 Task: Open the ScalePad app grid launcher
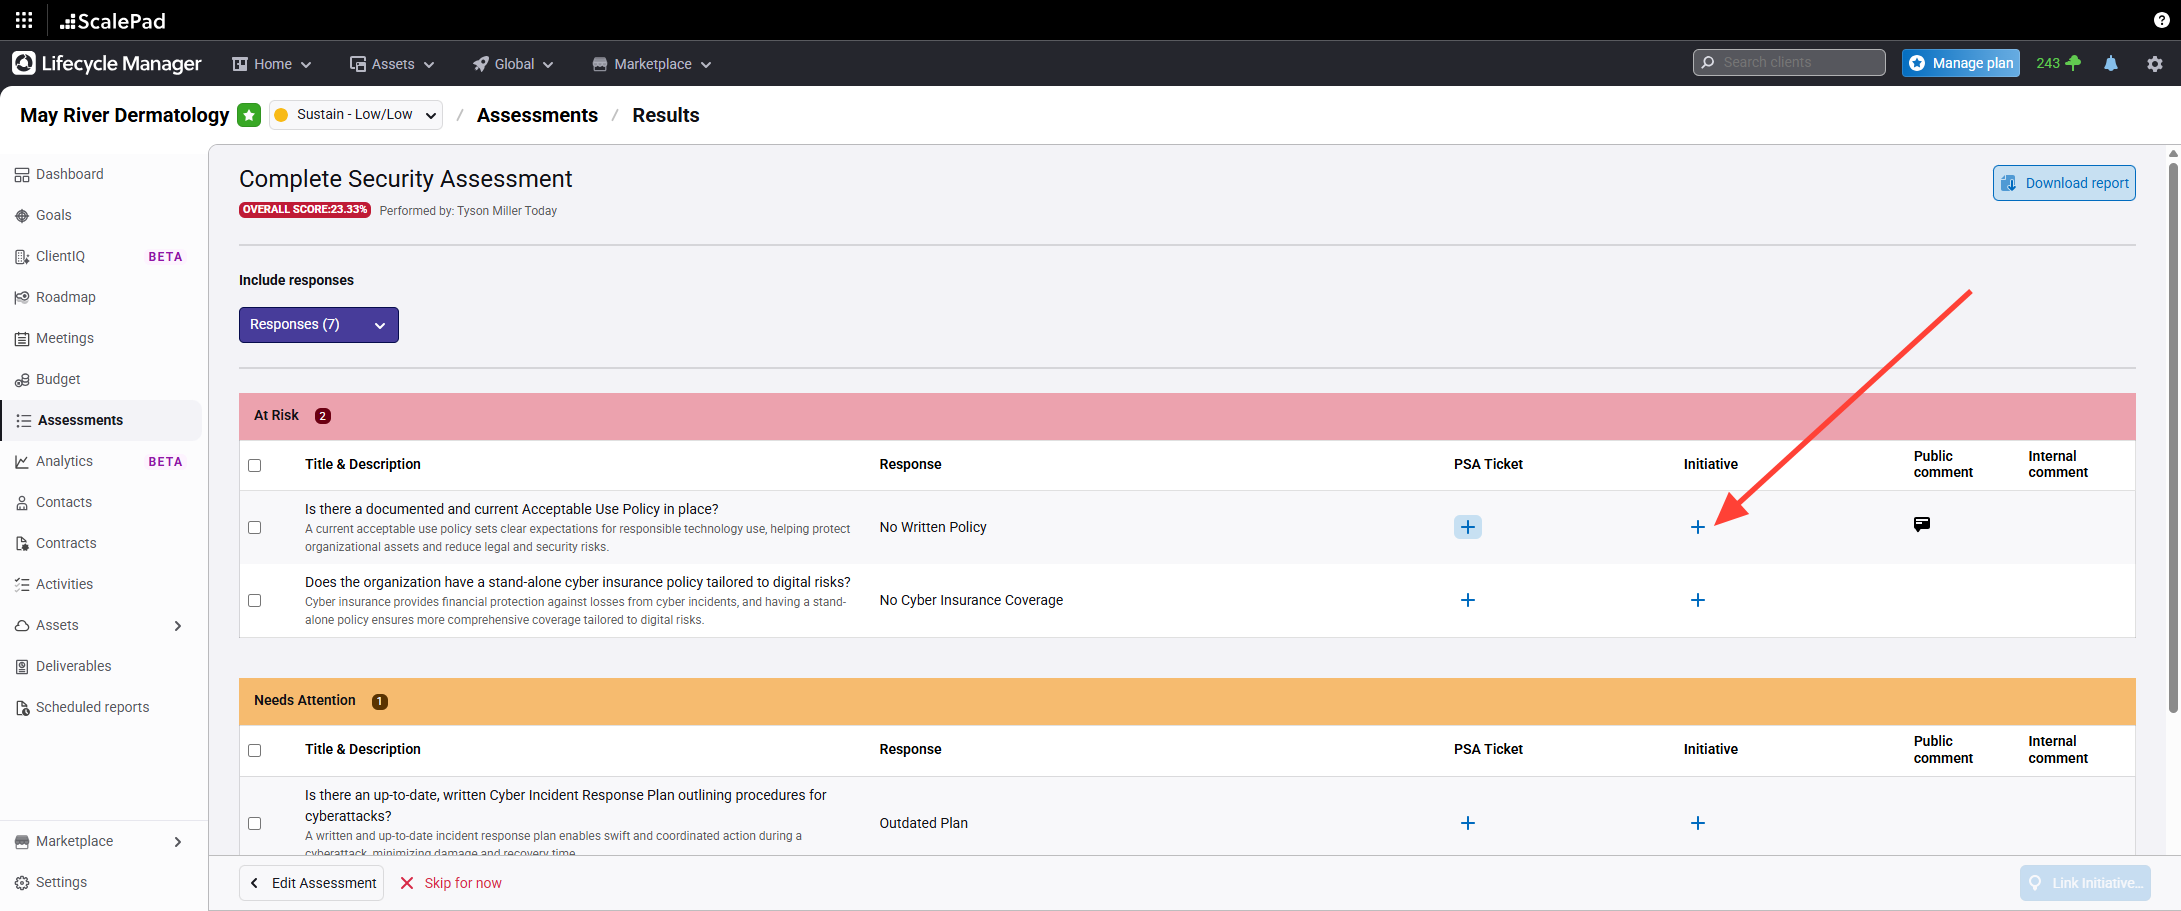[24, 20]
